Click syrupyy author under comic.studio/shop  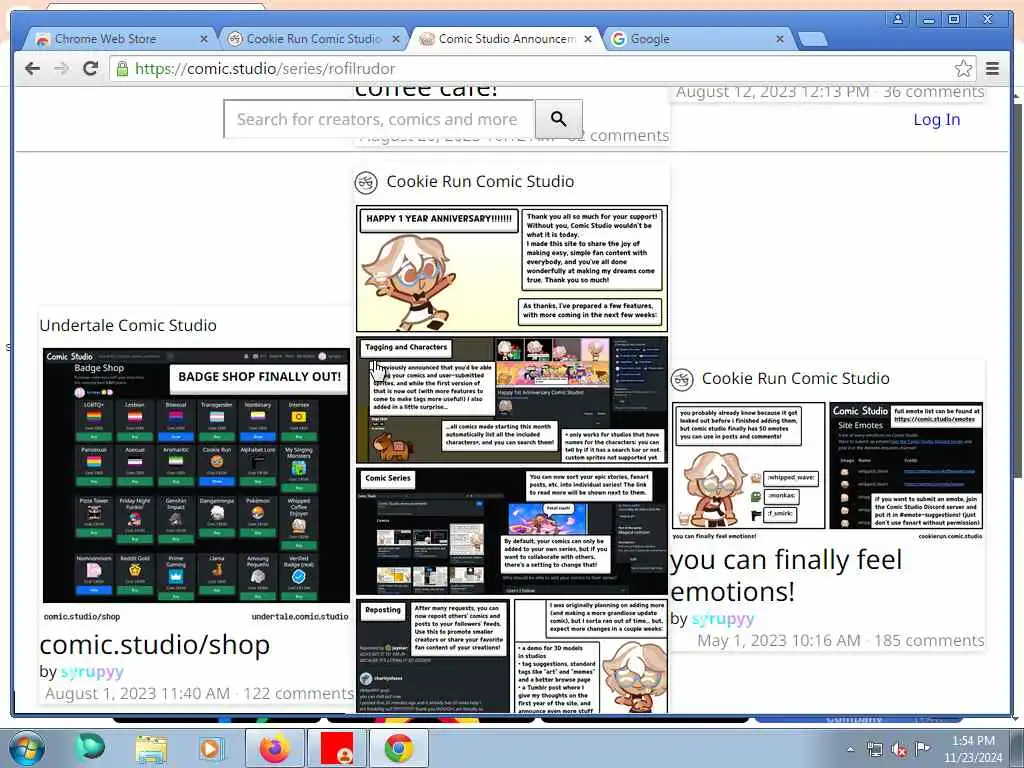point(92,671)
